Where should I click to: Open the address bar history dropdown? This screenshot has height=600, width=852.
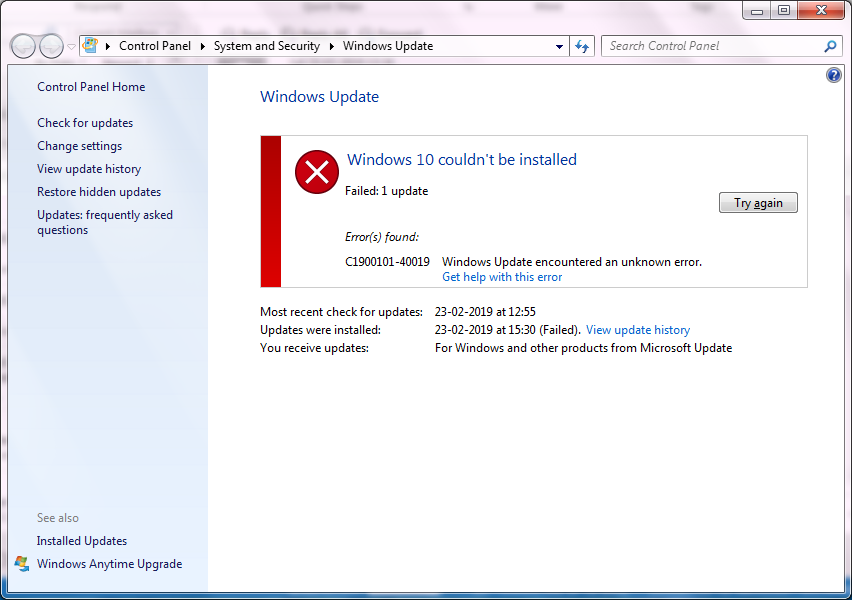pos(559,47)
